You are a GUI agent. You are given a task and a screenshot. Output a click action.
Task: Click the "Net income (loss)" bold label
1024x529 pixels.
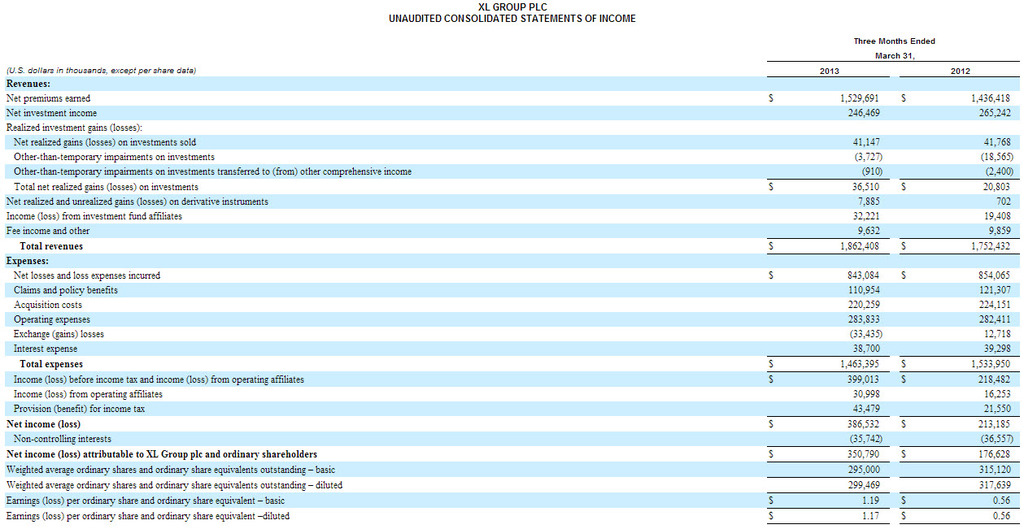coord(43,424)
